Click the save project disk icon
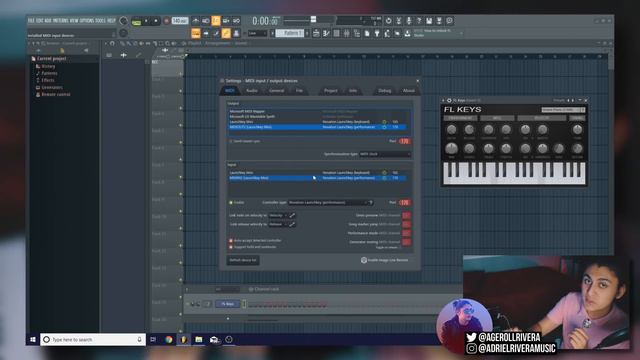 click(429, 20)
